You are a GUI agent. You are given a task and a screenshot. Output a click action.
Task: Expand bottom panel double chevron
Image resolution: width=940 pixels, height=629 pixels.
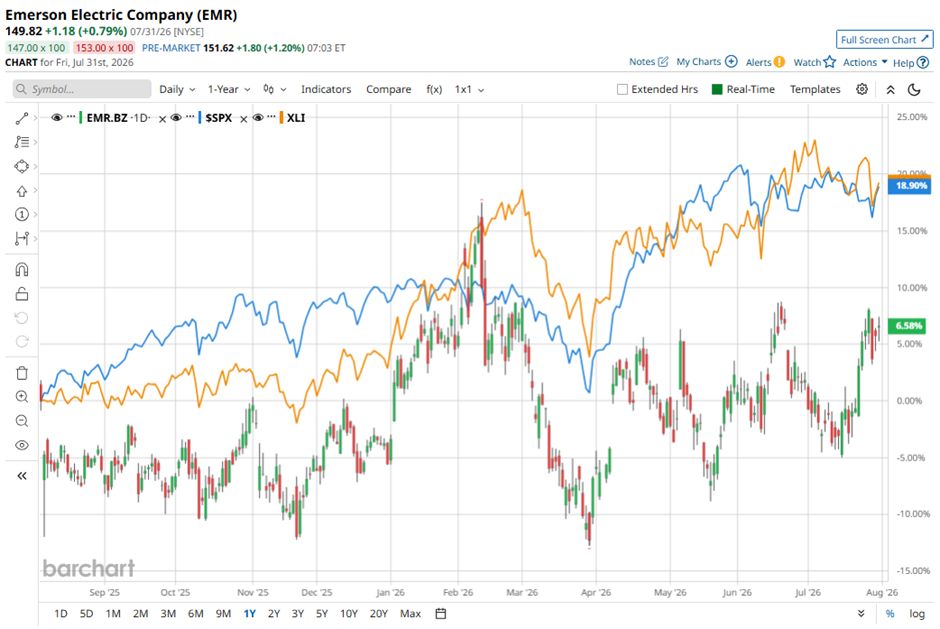click(x=861, y=613)
